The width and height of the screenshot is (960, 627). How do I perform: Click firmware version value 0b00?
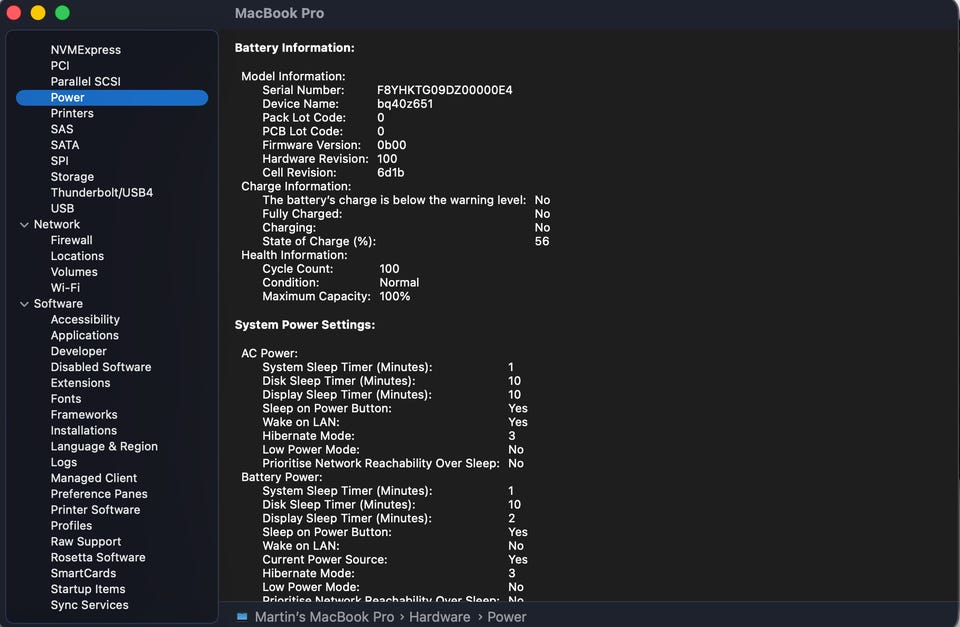392,145
